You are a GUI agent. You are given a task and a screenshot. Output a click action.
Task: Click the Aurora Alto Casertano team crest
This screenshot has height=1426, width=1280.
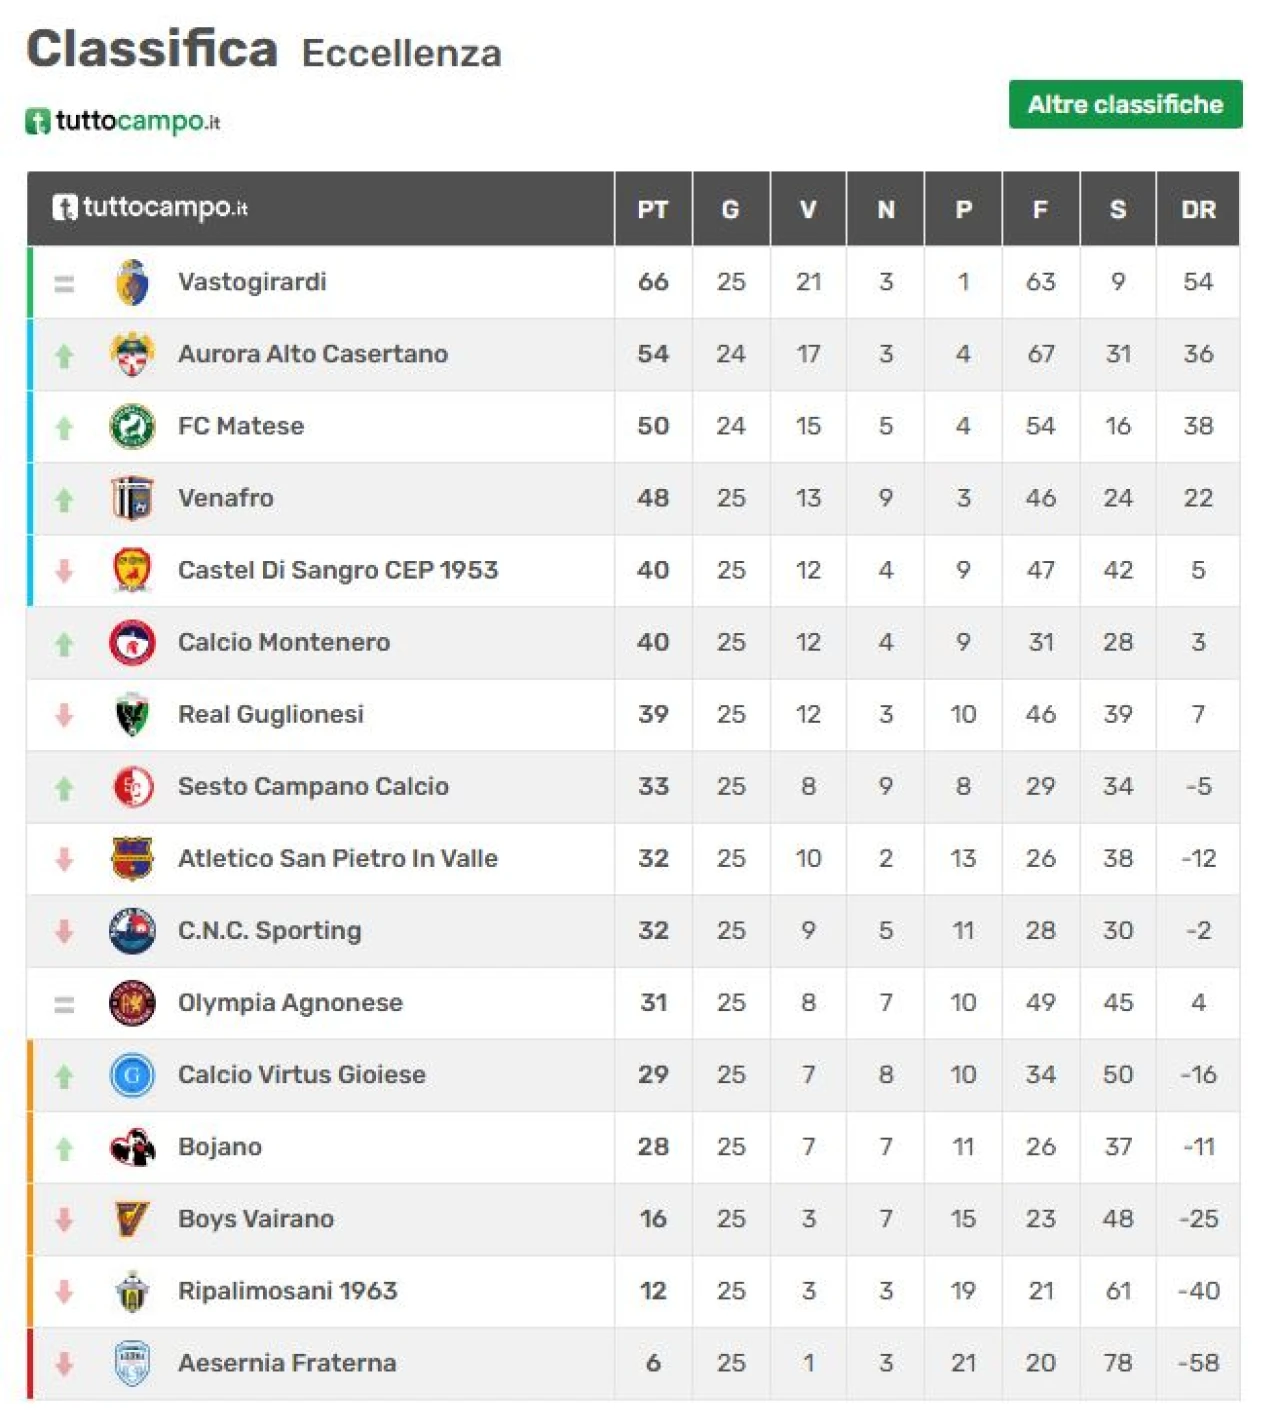click(x=132, y=354)
